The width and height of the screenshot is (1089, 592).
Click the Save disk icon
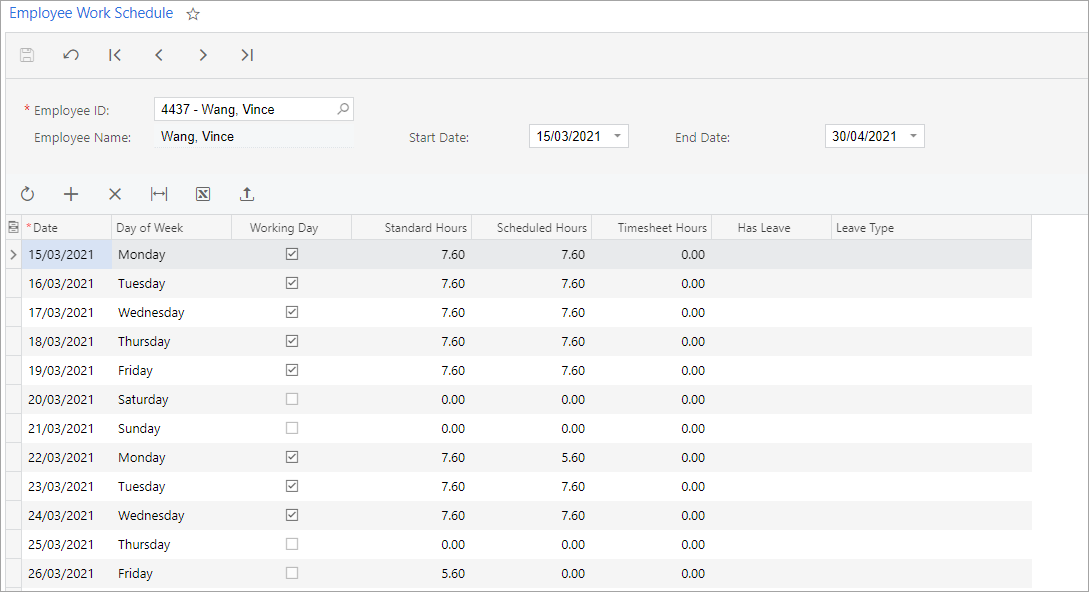[27, 55]
